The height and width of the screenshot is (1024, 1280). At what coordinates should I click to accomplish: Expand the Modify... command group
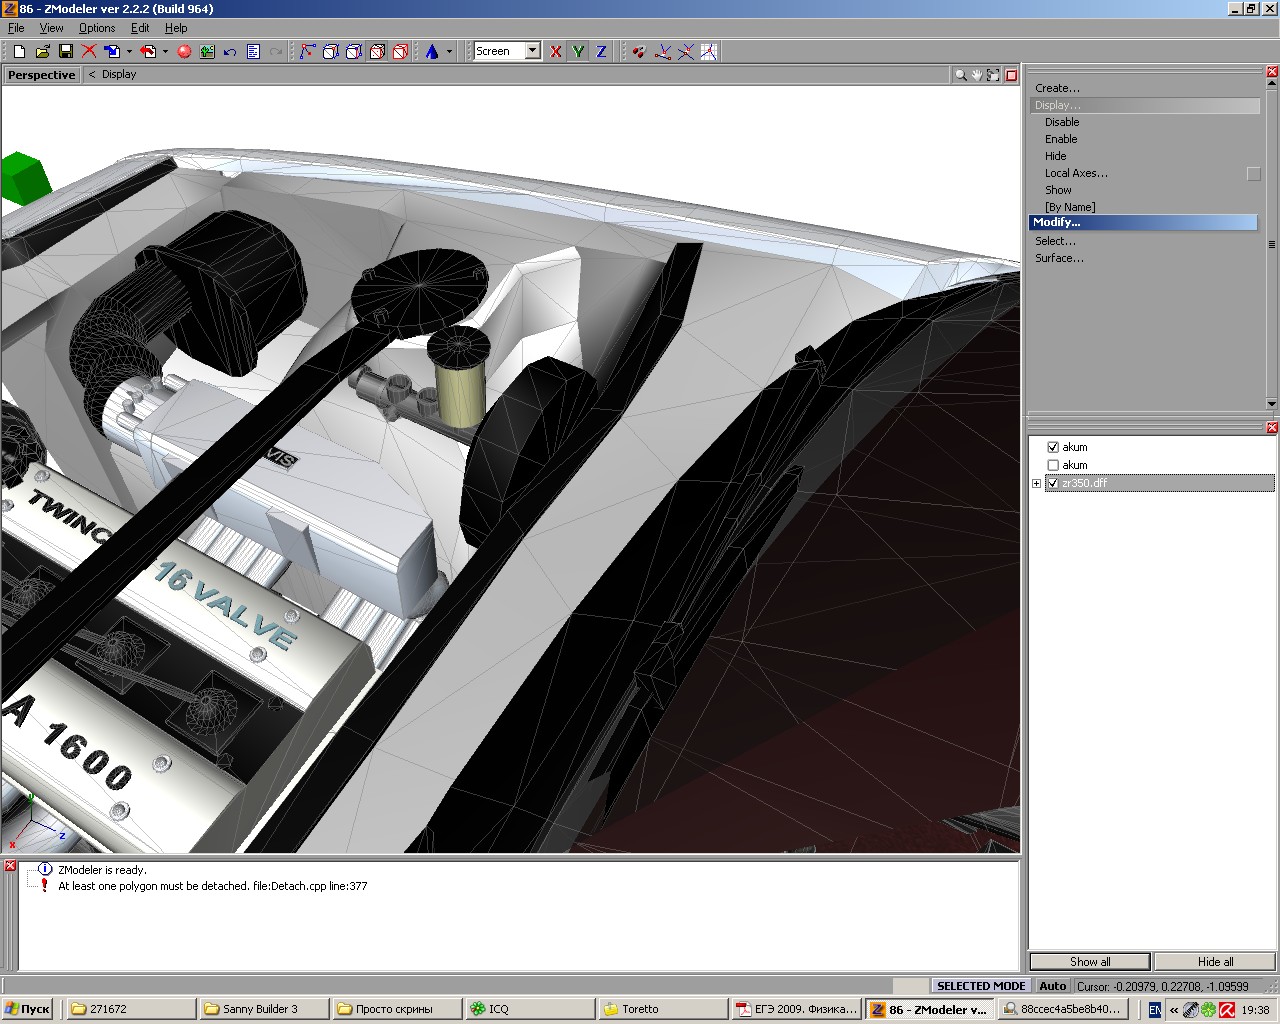click(1143, 223)
